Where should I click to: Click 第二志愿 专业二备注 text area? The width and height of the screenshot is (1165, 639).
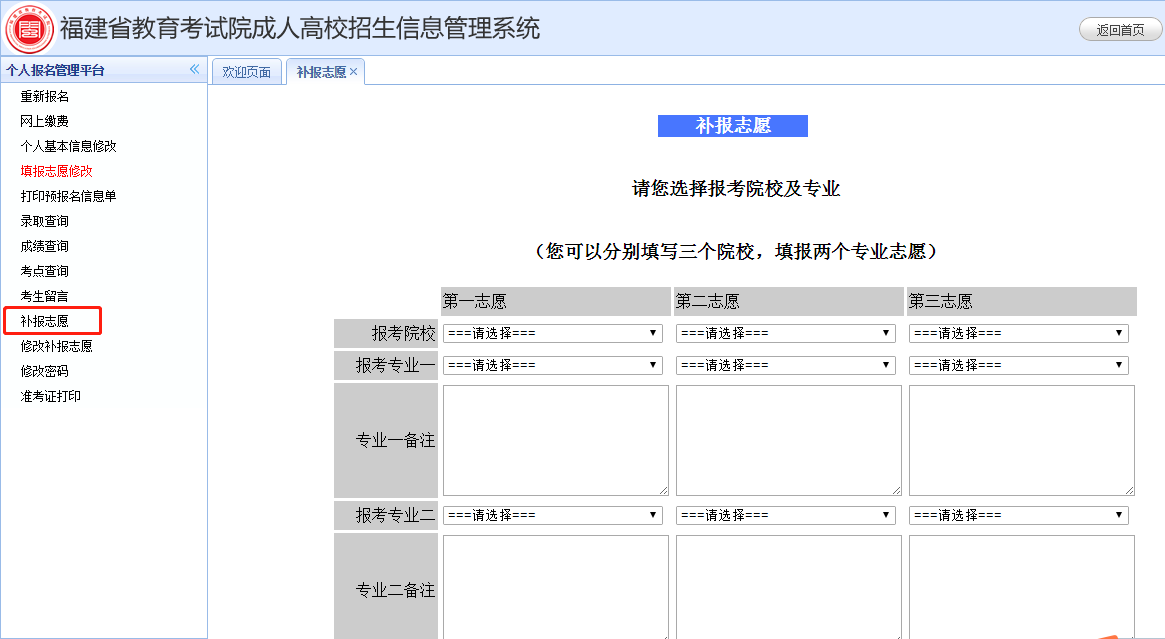(x=788, y=587)
